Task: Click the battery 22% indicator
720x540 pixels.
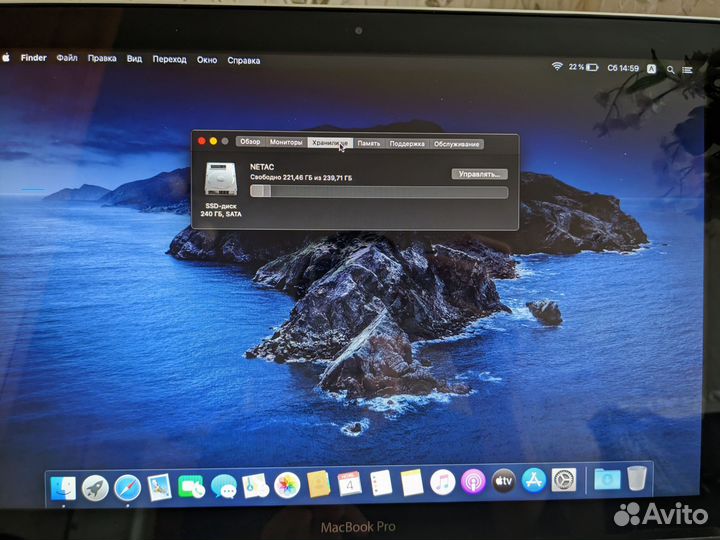Action: click(584, 67)
